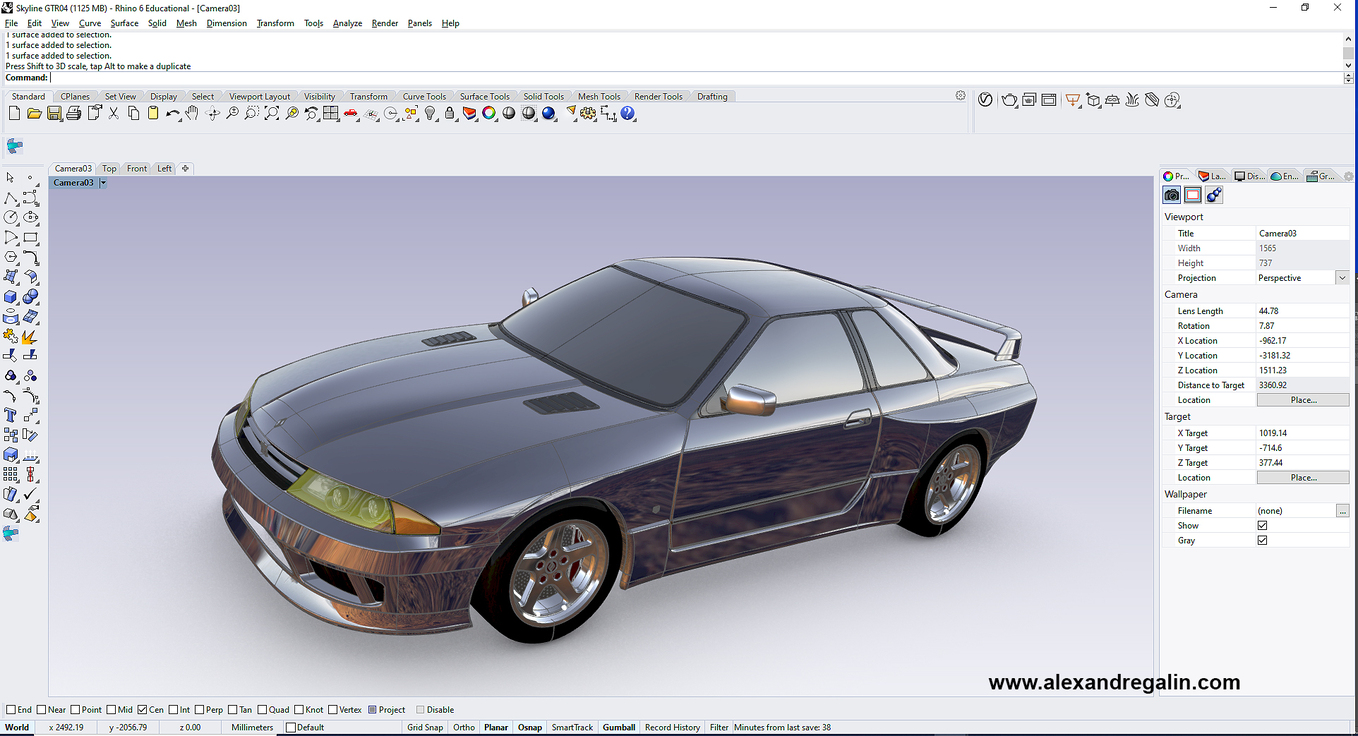Activate the Pan hand tool

point(192,114)
